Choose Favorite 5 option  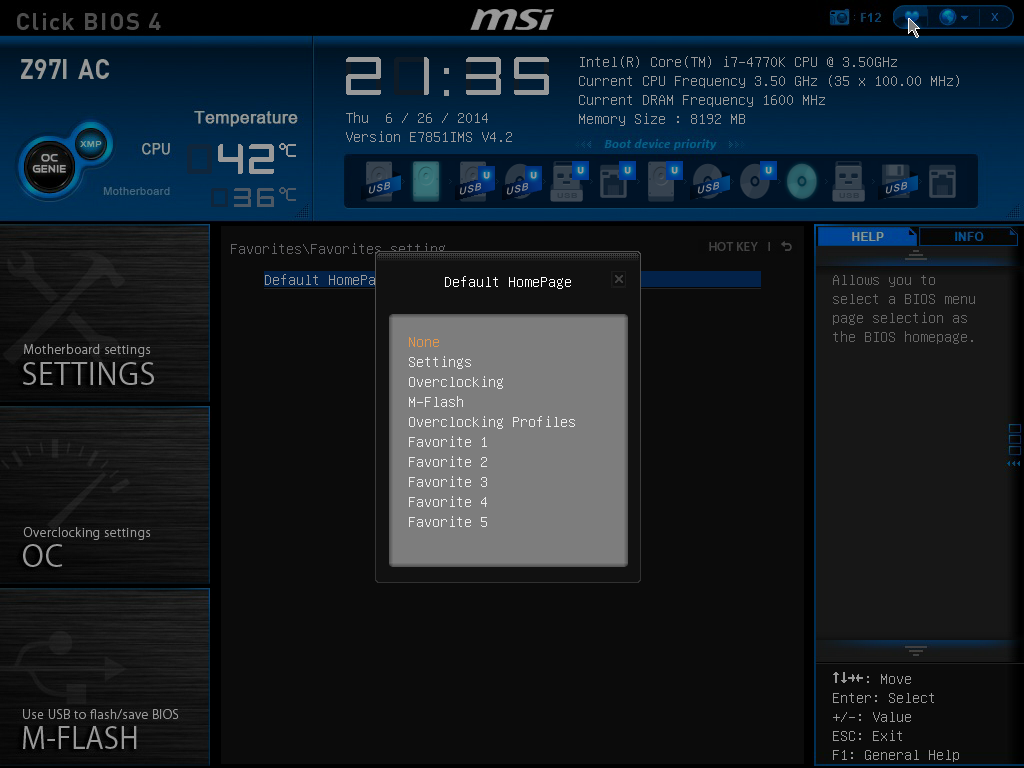[x=447, y=522]
